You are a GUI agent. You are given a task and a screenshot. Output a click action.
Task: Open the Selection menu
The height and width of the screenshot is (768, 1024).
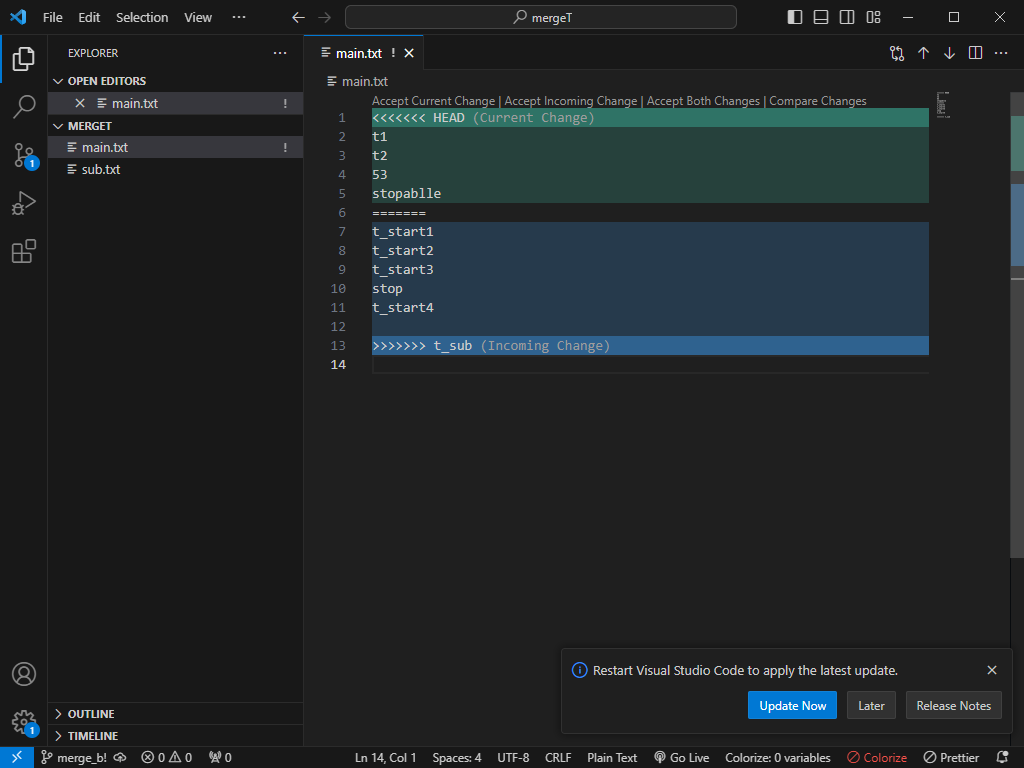pos(142,18)
